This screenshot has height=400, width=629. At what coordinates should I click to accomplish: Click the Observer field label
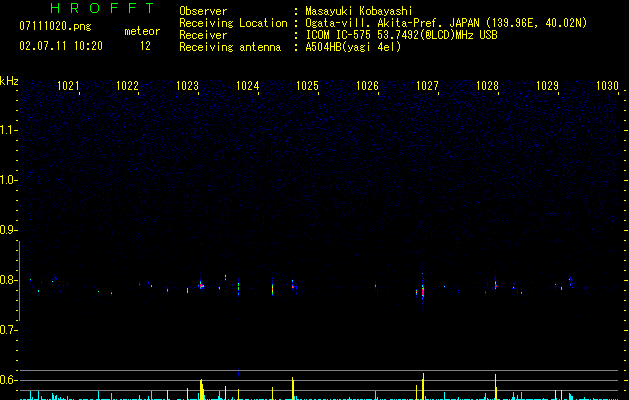coord(203,11)
